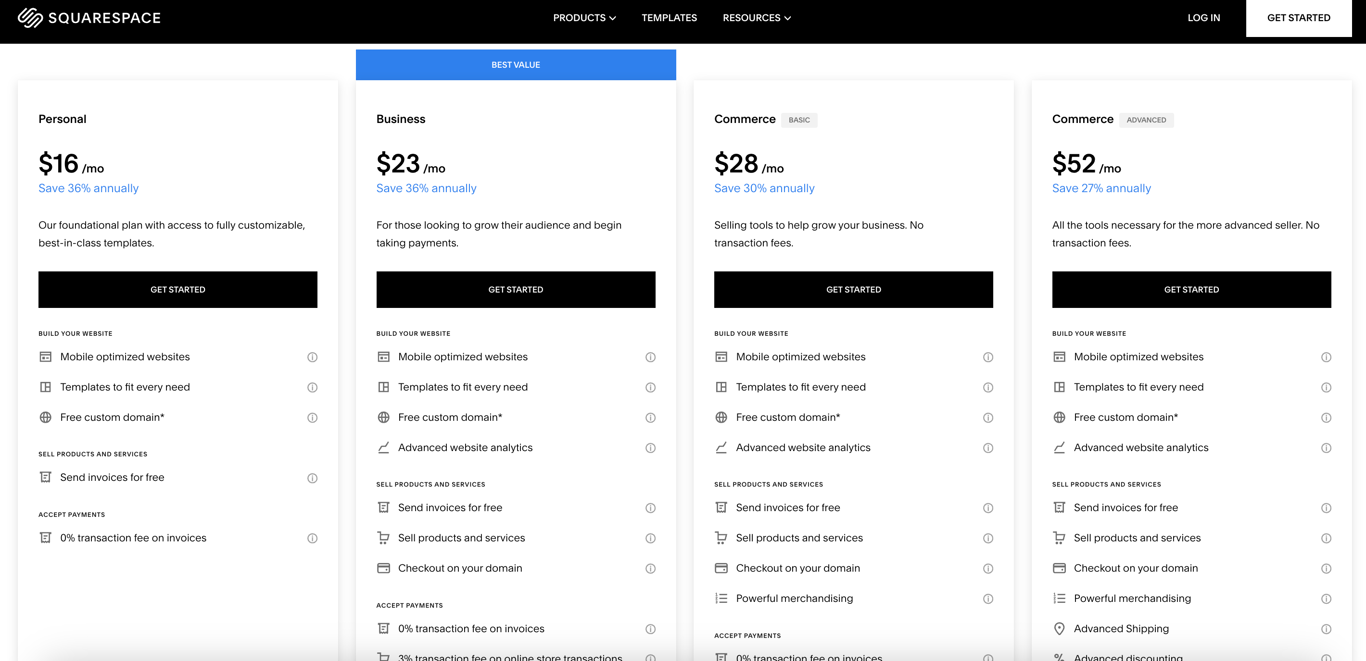
Task: Show info for Commerce Basic Powerful merchandising
Action: point(988,599)
